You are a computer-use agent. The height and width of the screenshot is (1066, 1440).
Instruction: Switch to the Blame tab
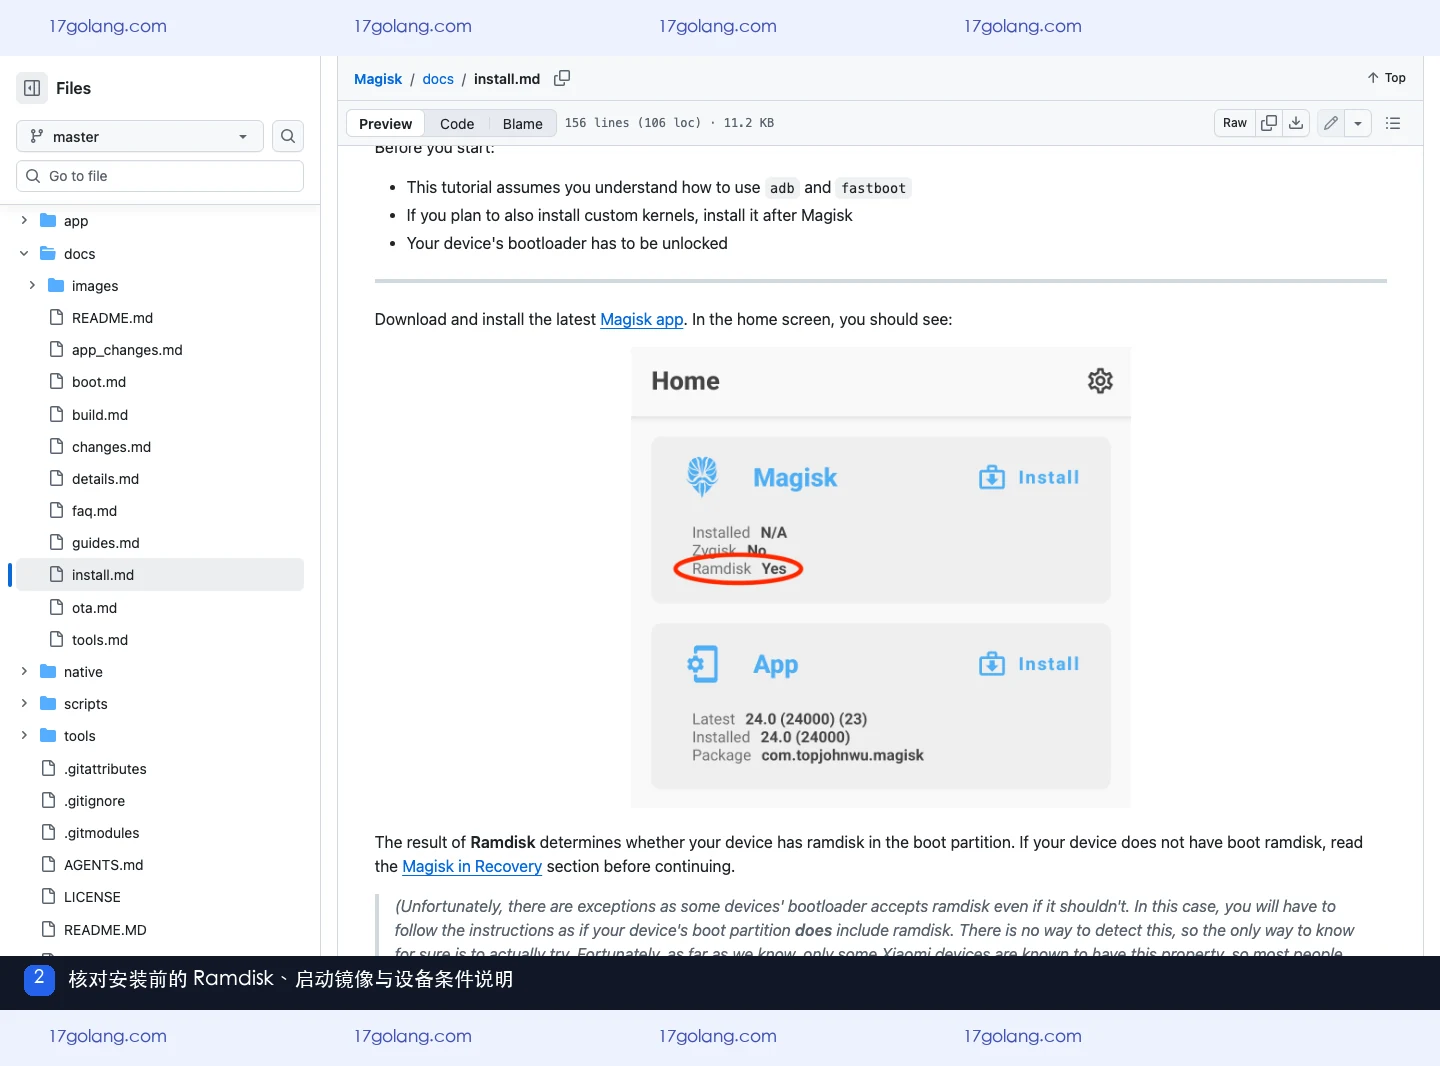coord(522,124)
